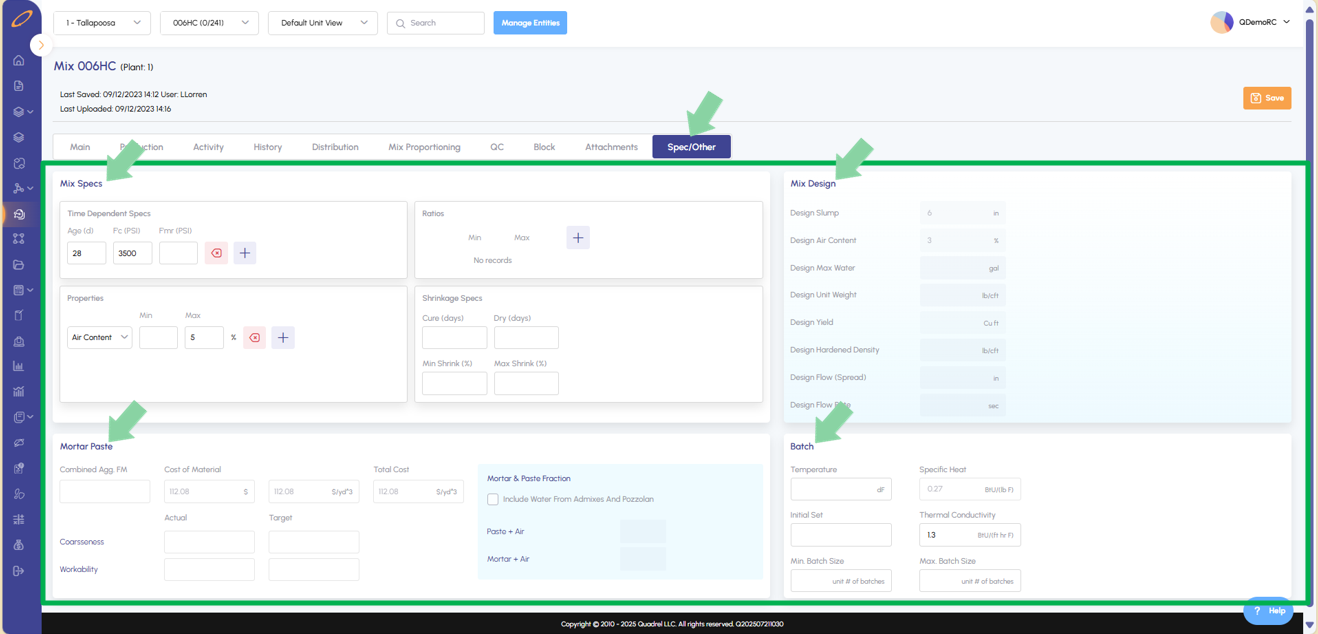1318x634 pixels.
Task: Switch to the Block tab
Action: tap(544, 147)
